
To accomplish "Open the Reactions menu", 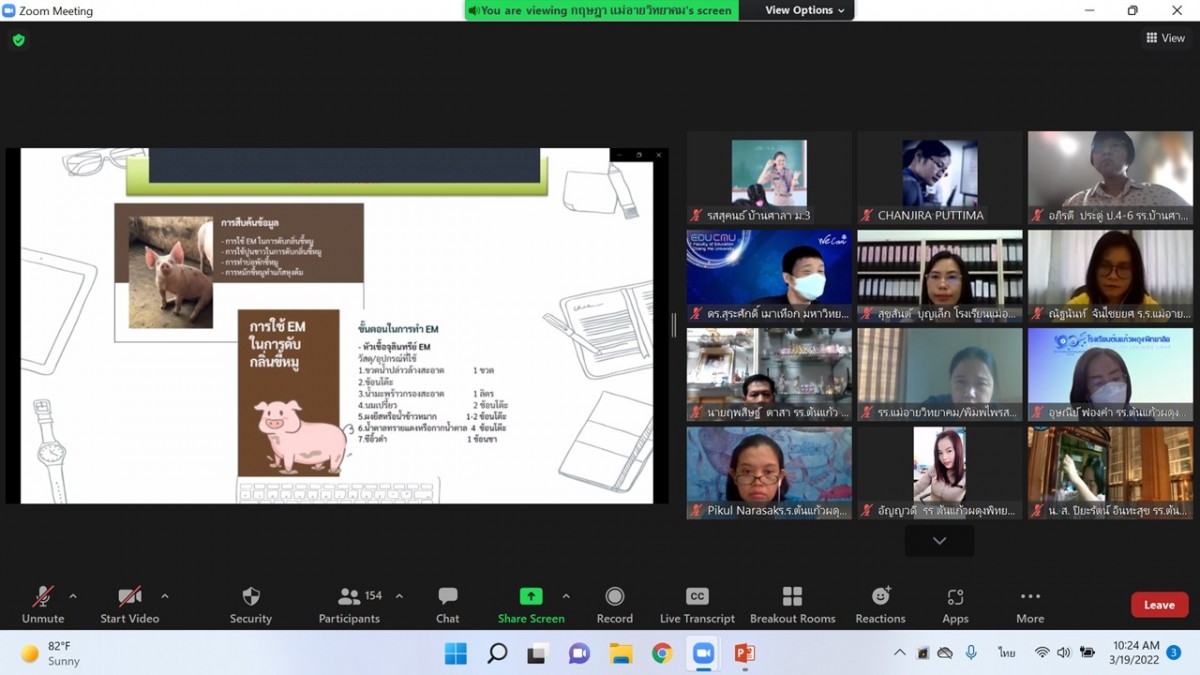I will (880, 604).
